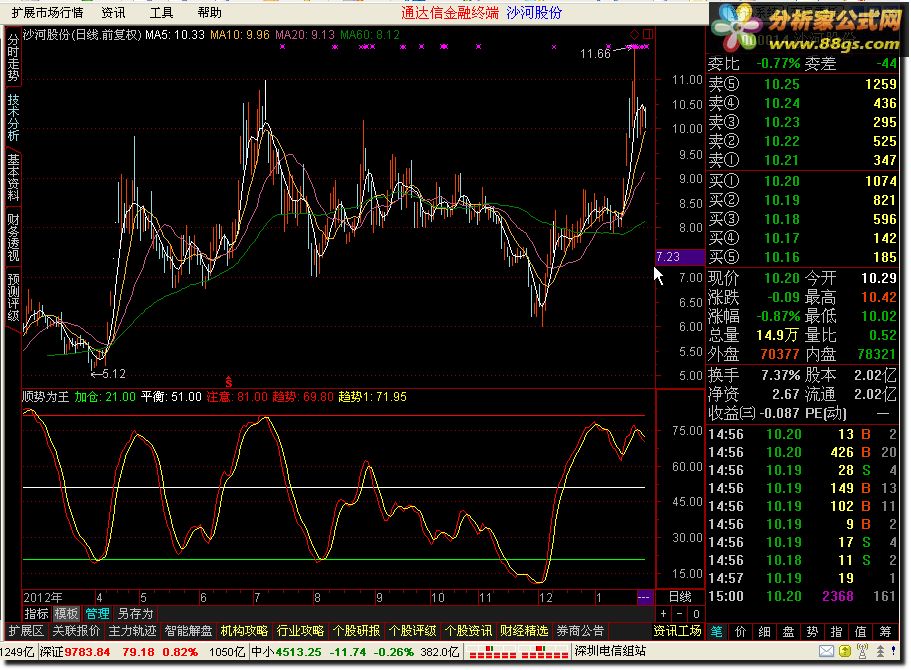Image resolution: width=911 pixels, height=670 pixels.
Task: Click the 管理 tab below the chart
Action: point(97,614)
